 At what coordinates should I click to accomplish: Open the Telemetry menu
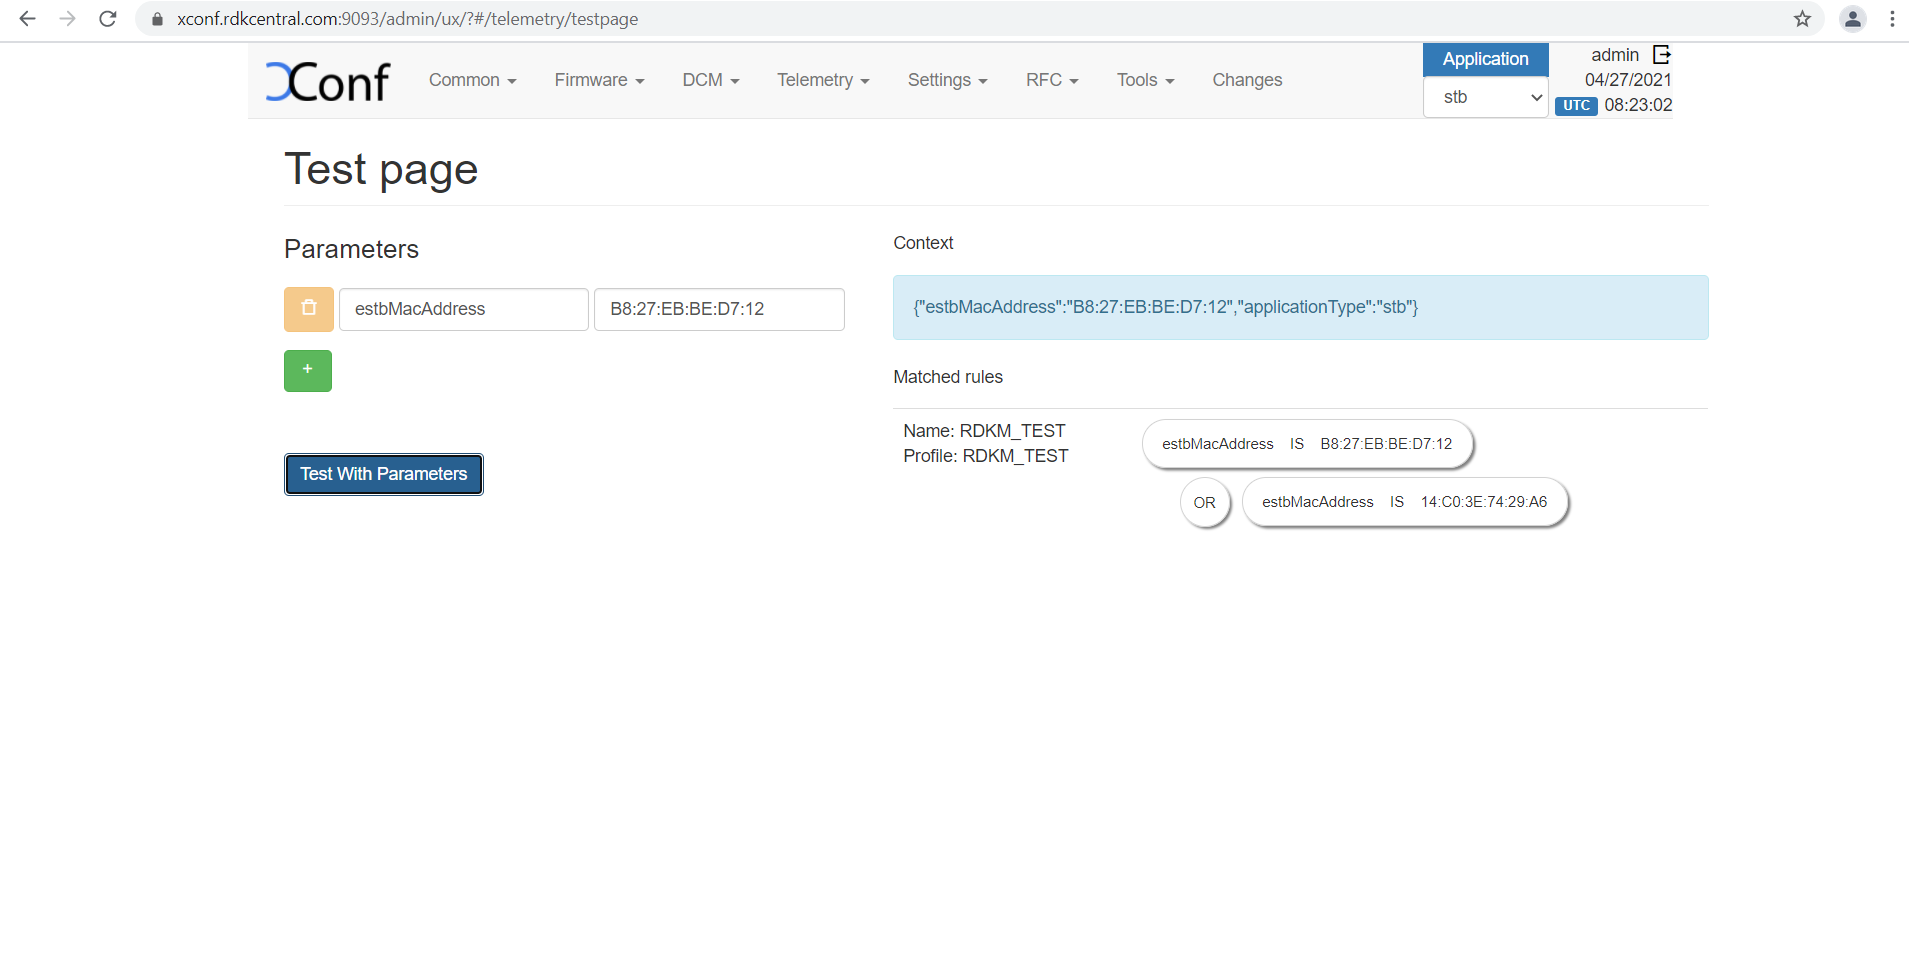(822, 80)
